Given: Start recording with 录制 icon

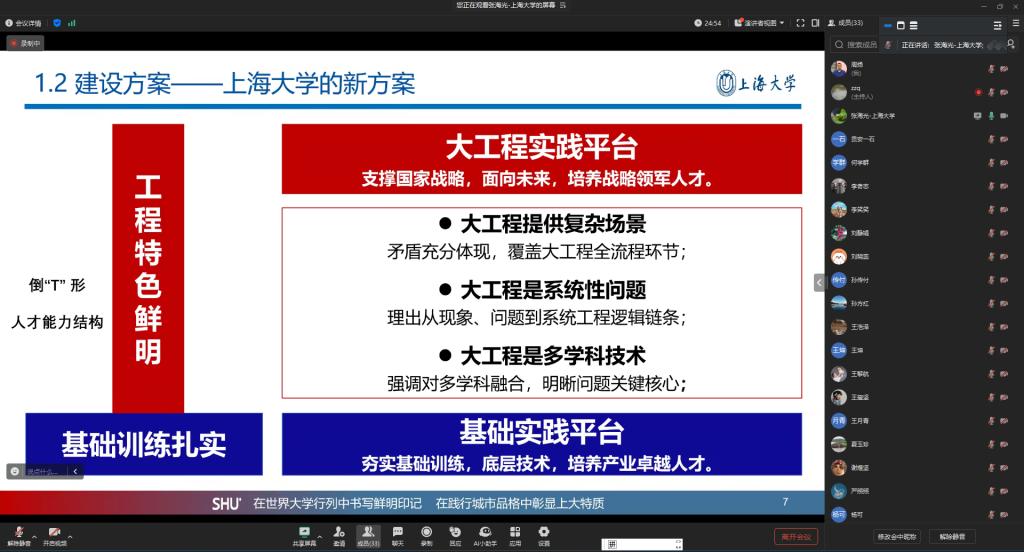Looking at the screenshot, I should [x=426, y=536].
